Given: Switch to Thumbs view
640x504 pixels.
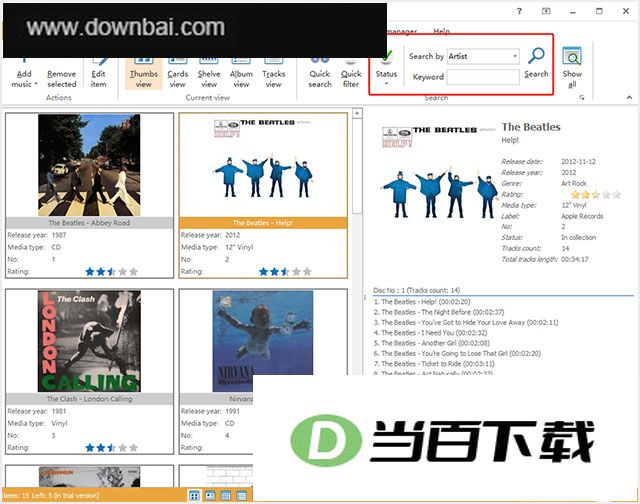Looking at the screenshot, I should 143,73.
